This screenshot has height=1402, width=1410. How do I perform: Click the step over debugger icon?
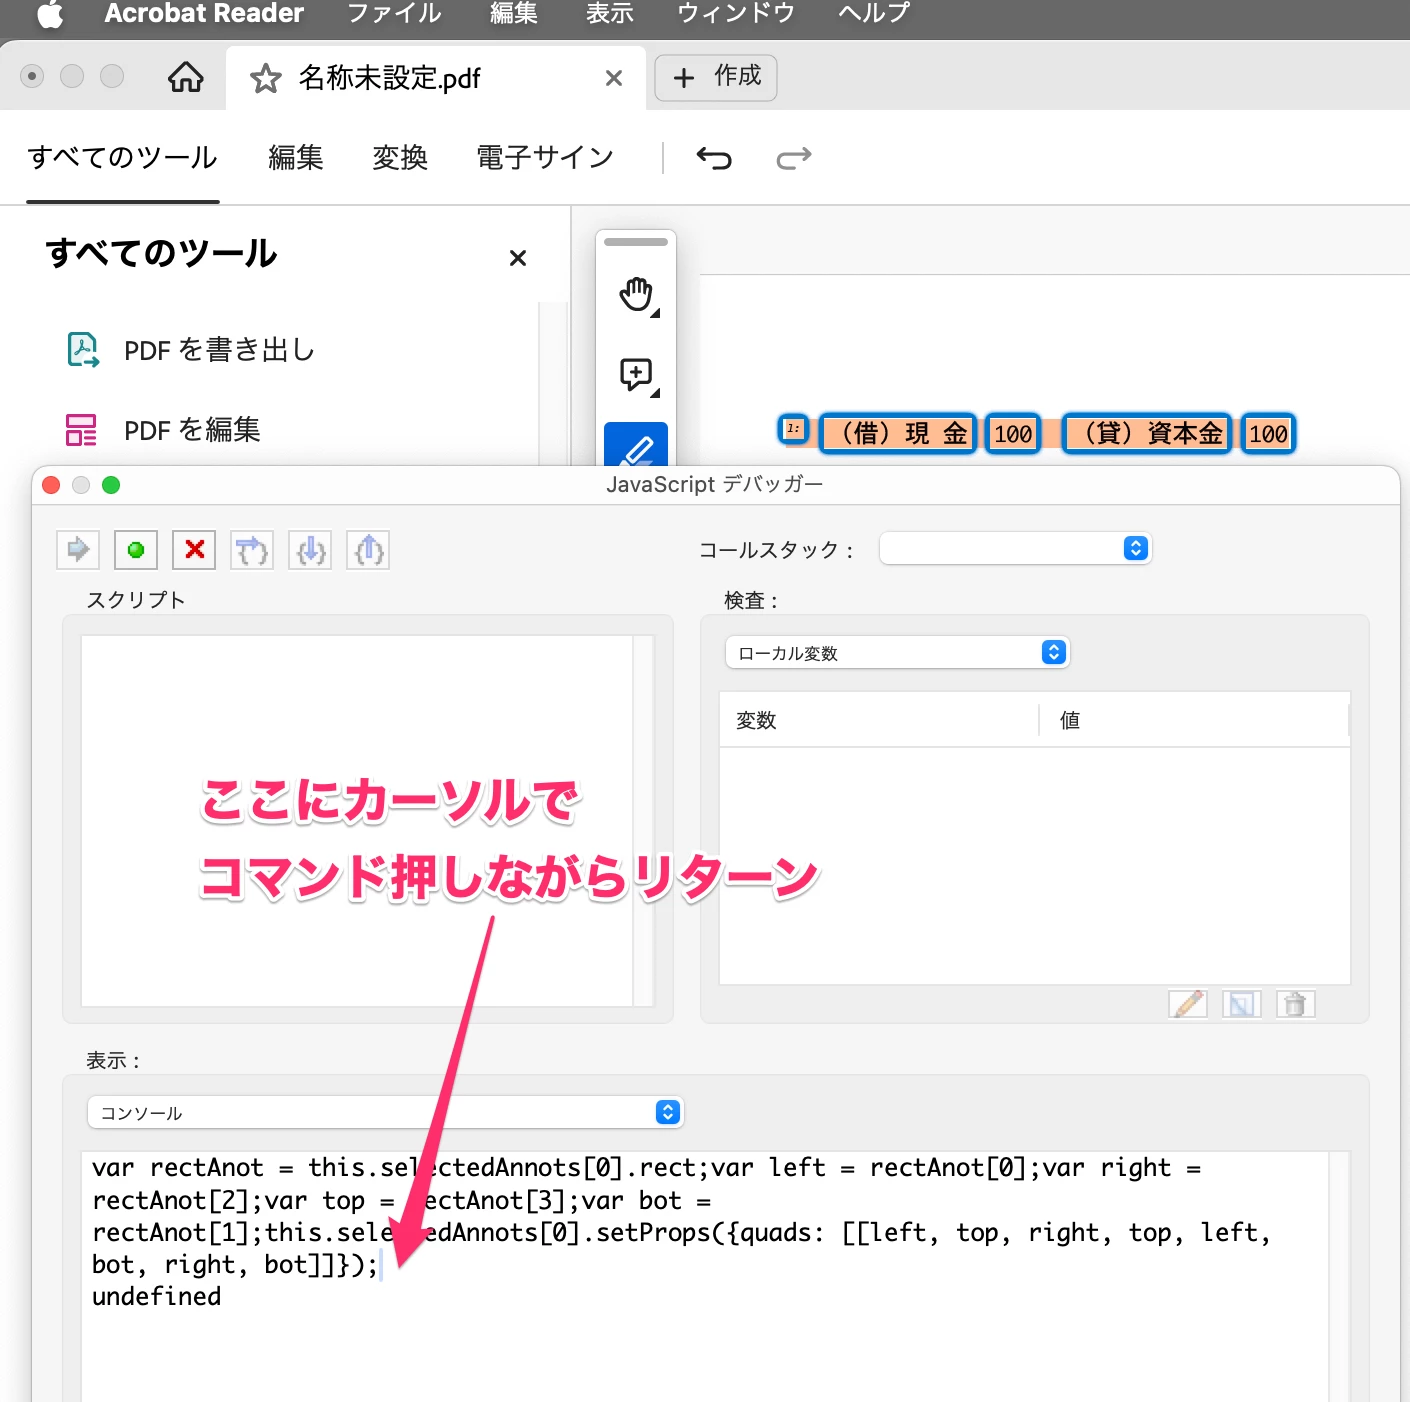[x=252, y=549]
